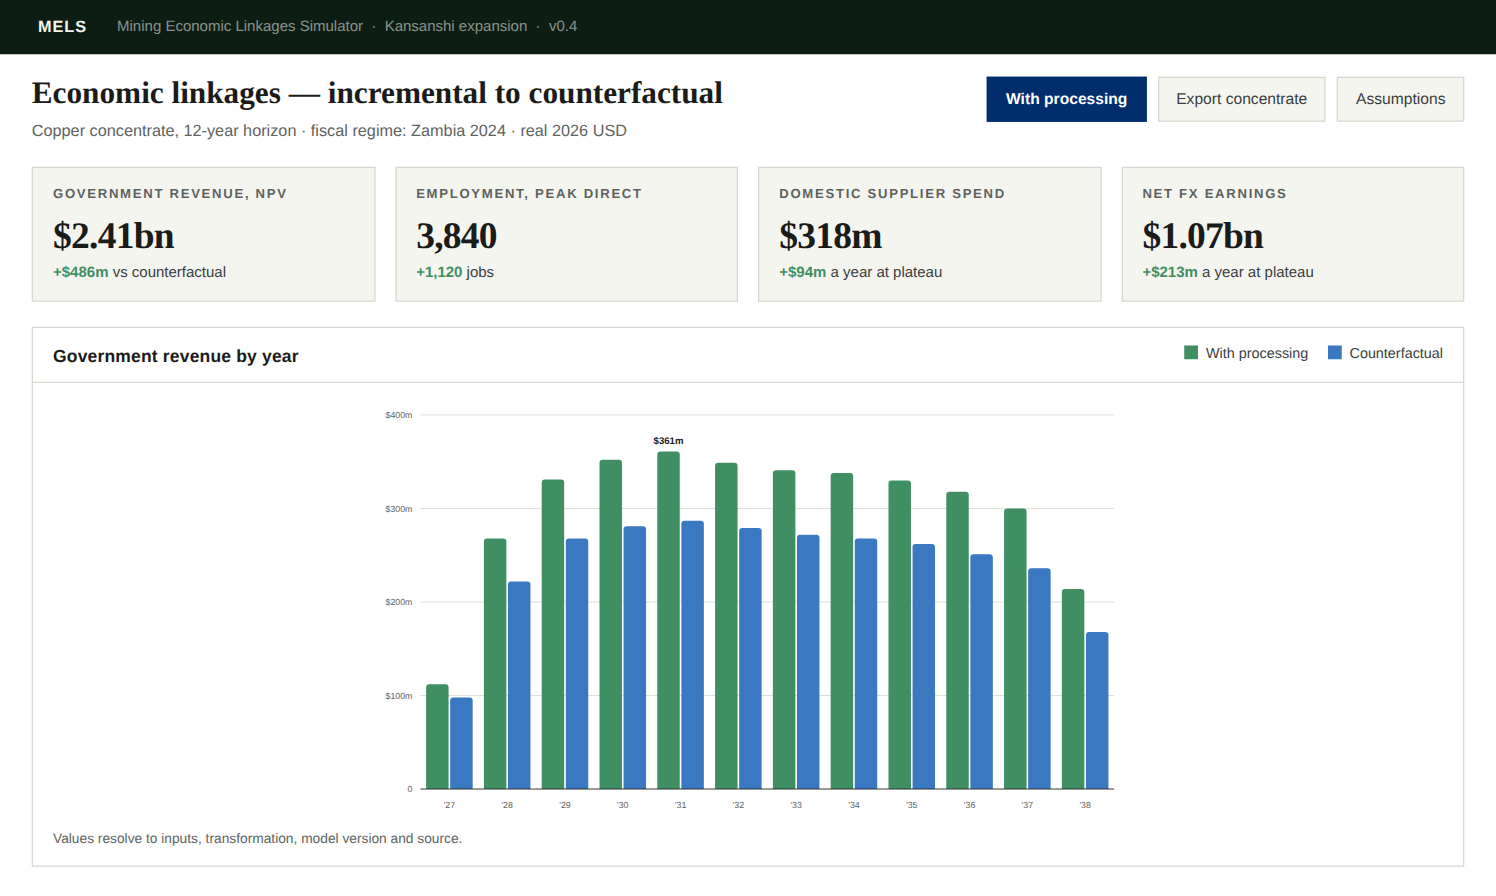
Task: Click +$94m a year at plateau
Action: (x=861, y=272)
